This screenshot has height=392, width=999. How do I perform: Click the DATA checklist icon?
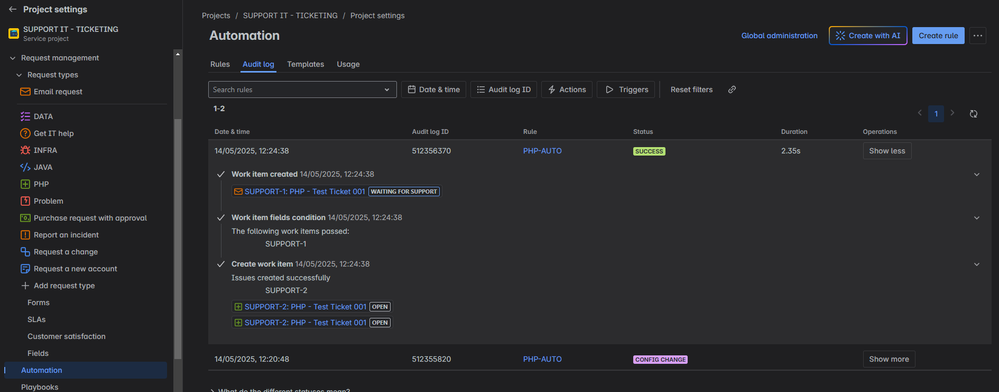click(25, 117)
